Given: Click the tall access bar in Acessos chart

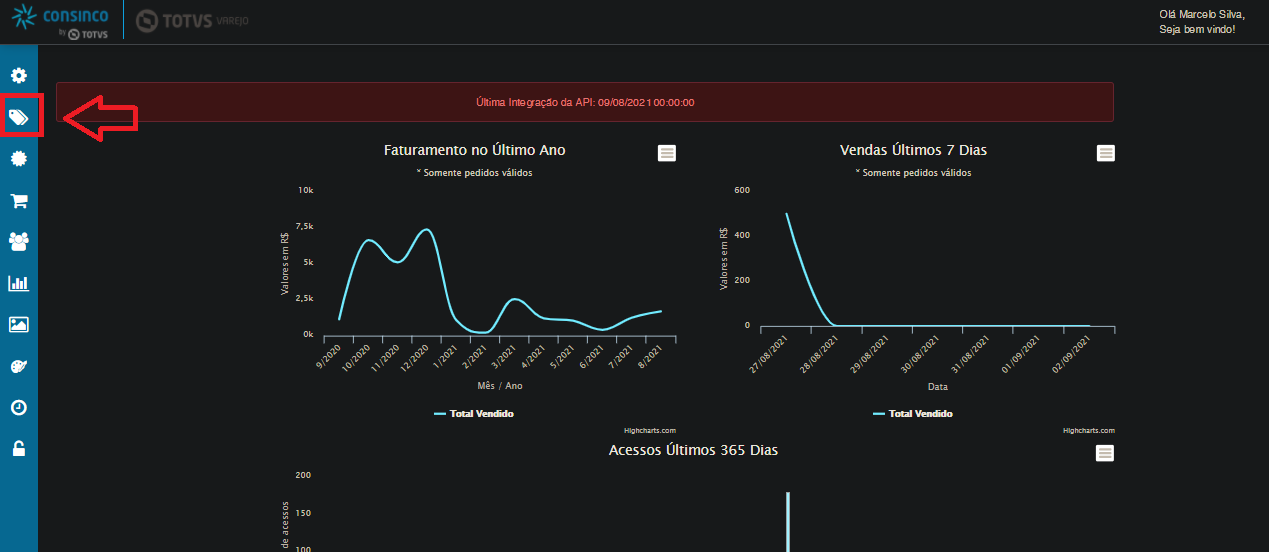Looking at the screenshot, I should (788, 521).
